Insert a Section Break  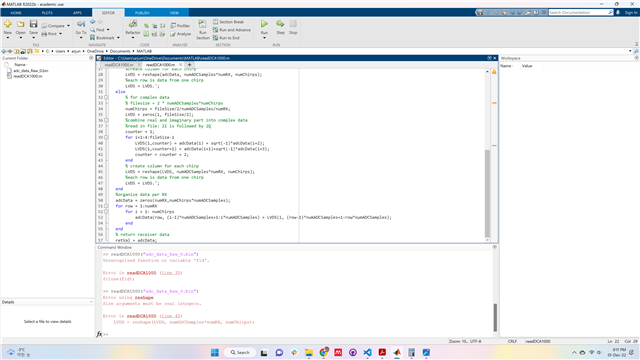point(229,22)
